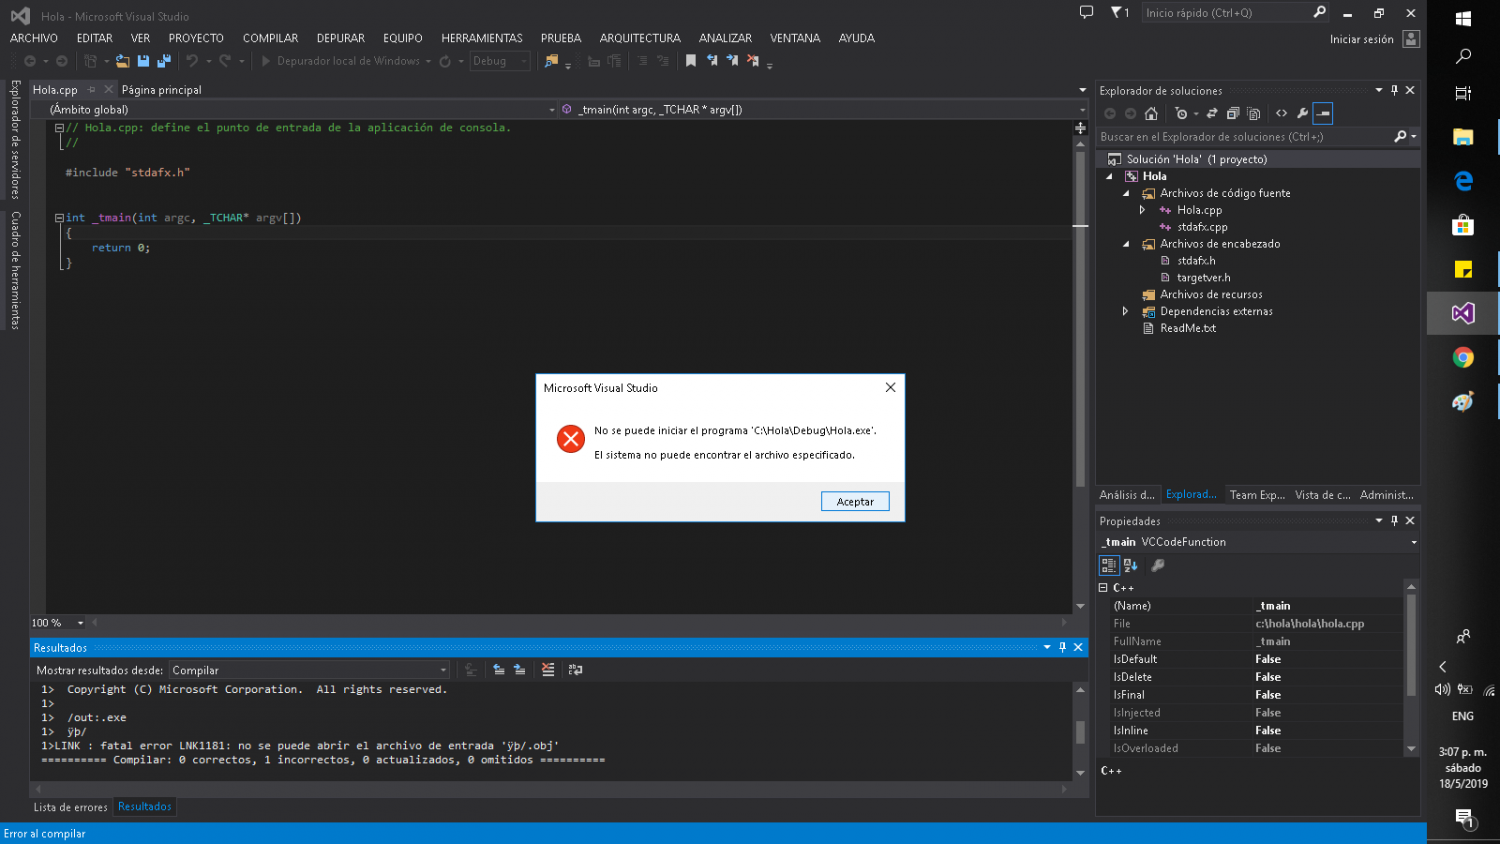Screen dimensions: 1500x844
Task: Open the ARCHIVO menu
Action: coord(34,38)
